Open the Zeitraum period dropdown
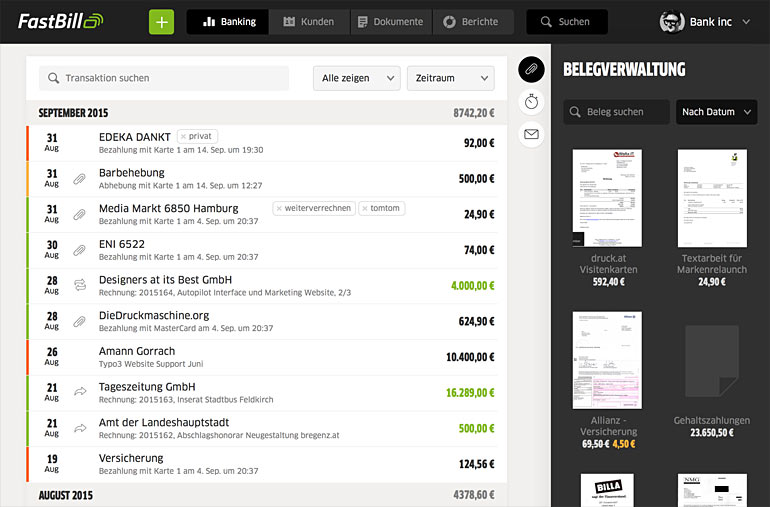Viewport: 770px width, 507px height. [x=450, y=78]
